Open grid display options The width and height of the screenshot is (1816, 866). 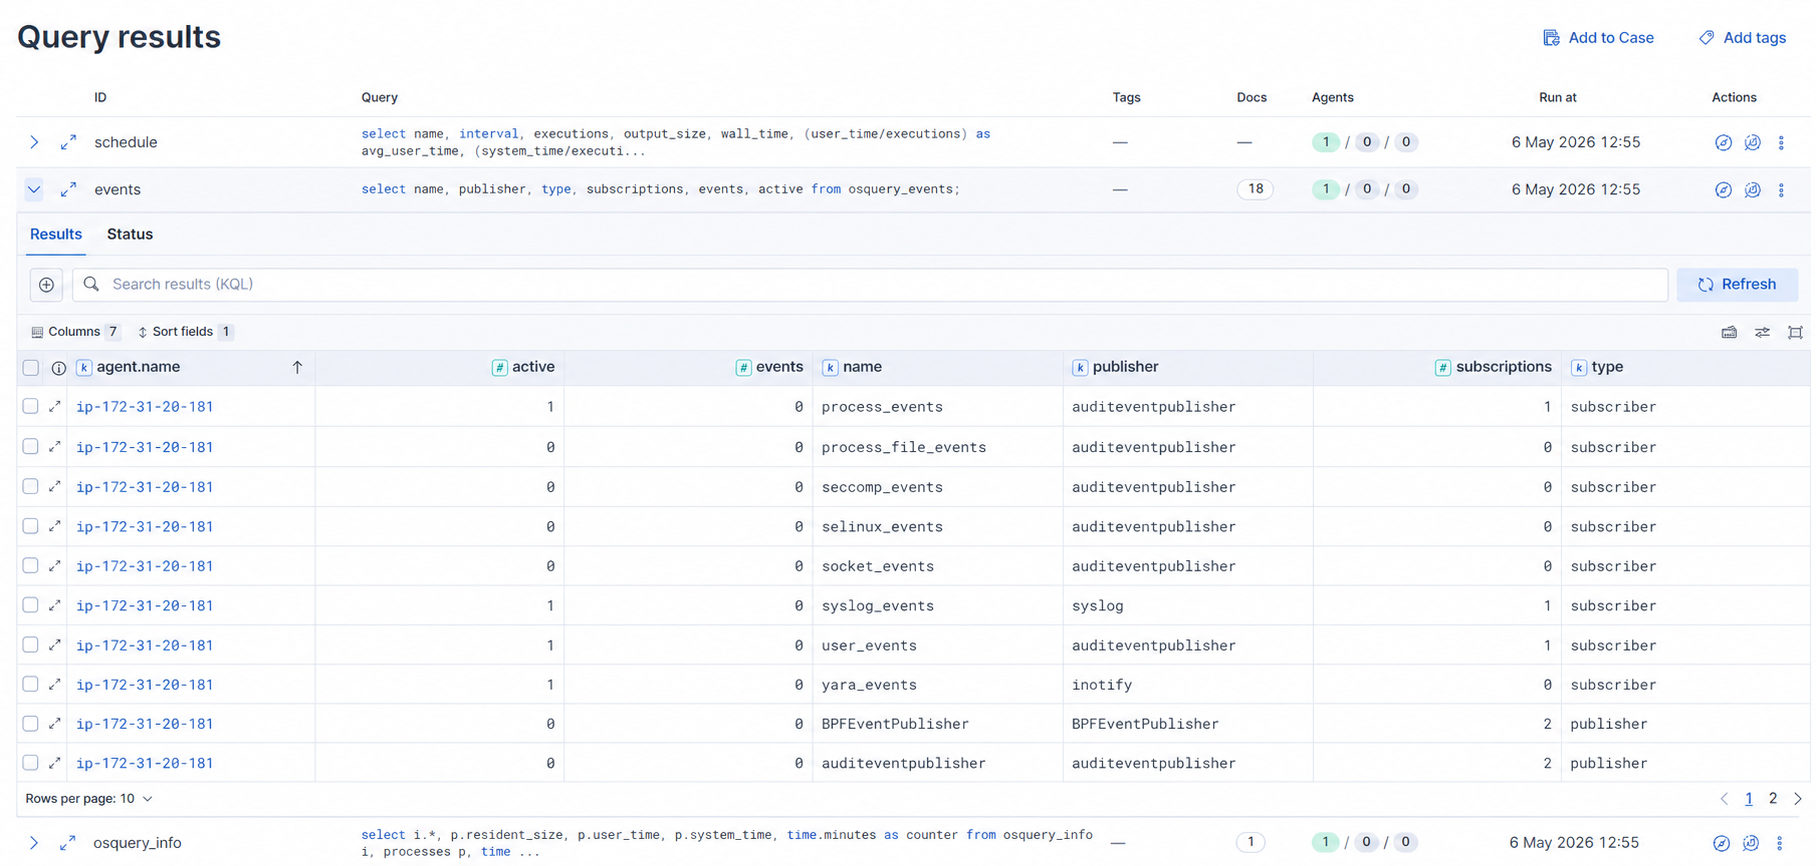[1762, 332]
